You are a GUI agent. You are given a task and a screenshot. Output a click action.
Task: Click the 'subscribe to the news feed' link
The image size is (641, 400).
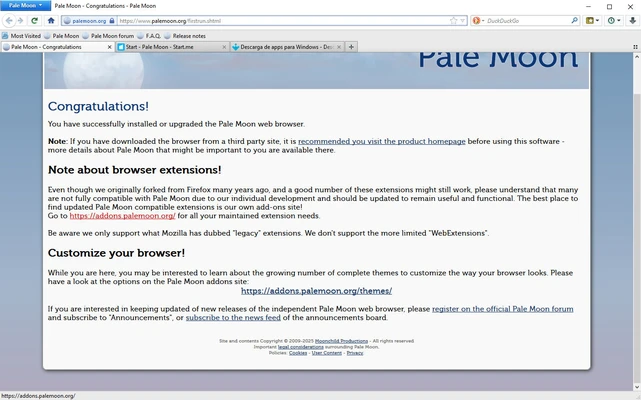tap(233, 317)
